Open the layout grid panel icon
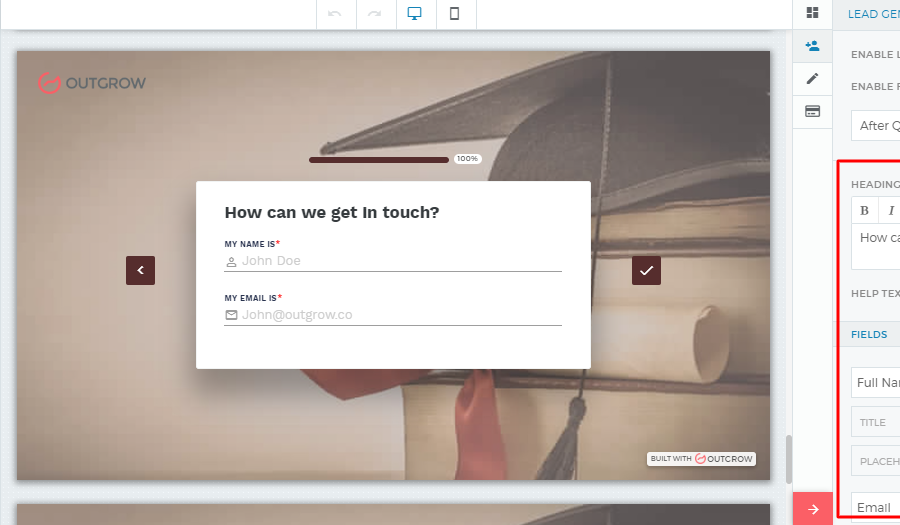 (812, 13)
